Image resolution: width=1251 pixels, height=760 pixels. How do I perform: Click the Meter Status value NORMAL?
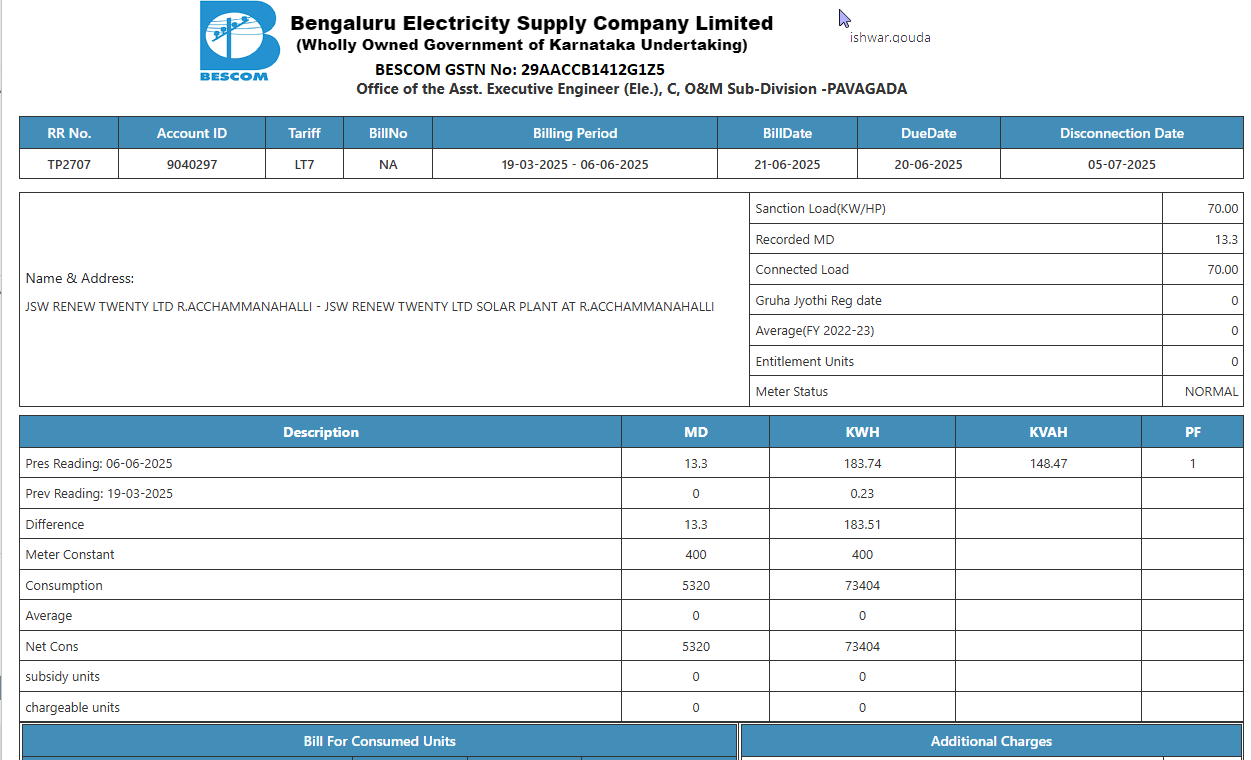pos(1211,391)
